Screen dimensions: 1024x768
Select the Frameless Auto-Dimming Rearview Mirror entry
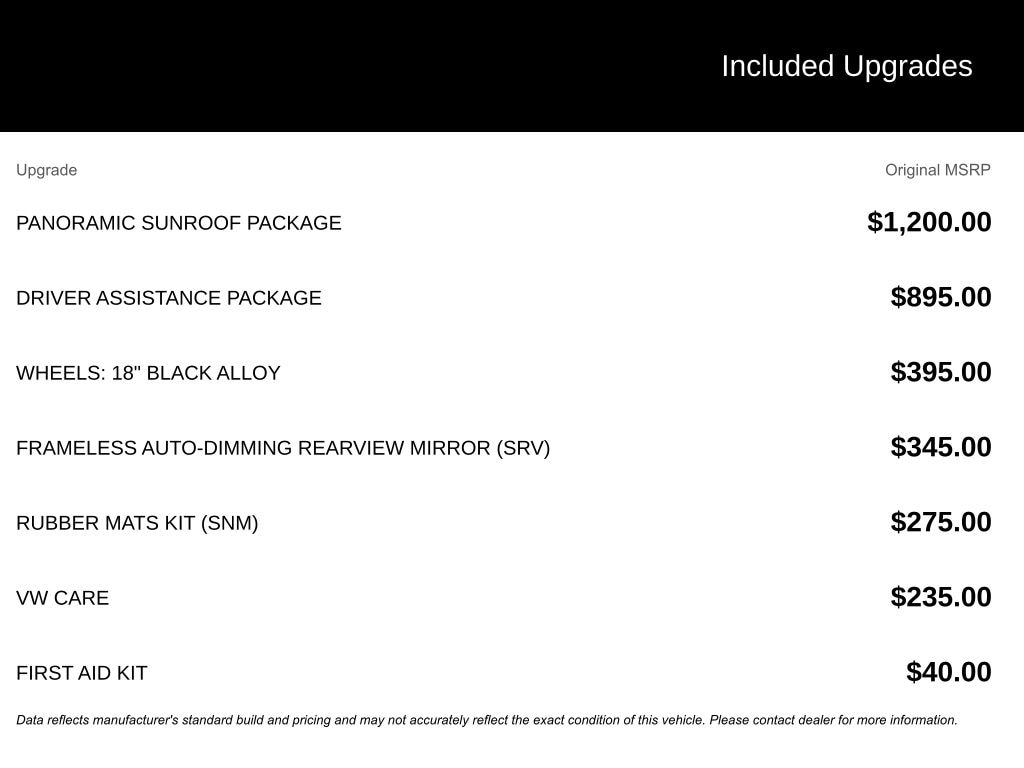[283, 448]
